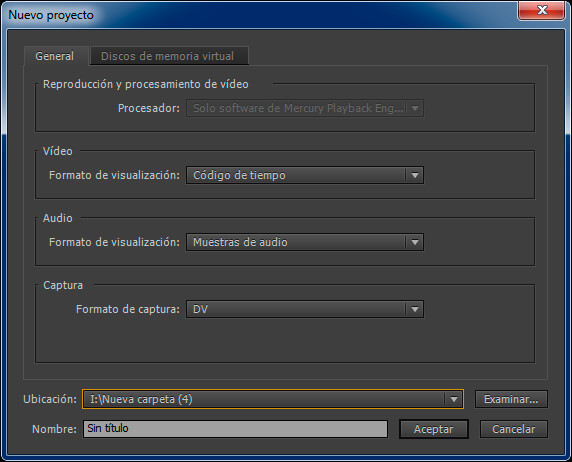Switch to the General tab
The width and height of the screenshot is (572, 462).
55,56
